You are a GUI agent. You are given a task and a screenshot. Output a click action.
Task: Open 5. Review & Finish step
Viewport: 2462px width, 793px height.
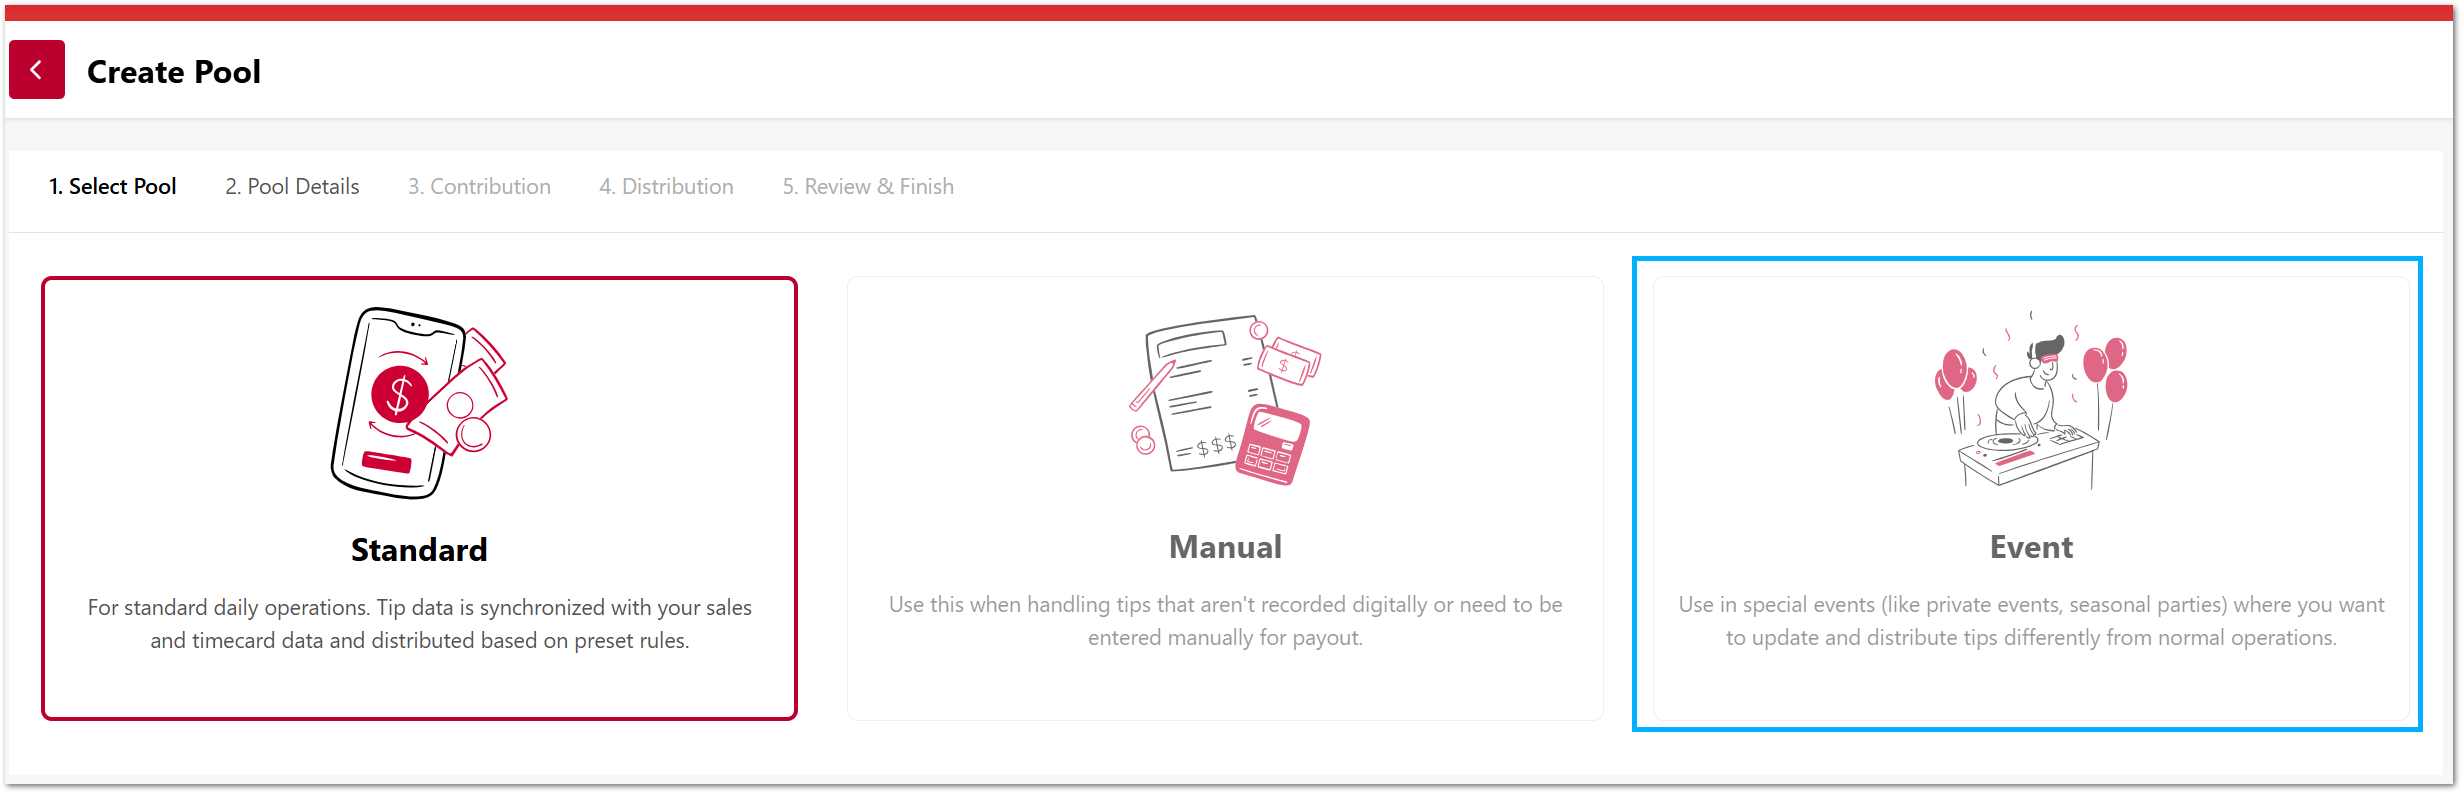click(868, 187)
